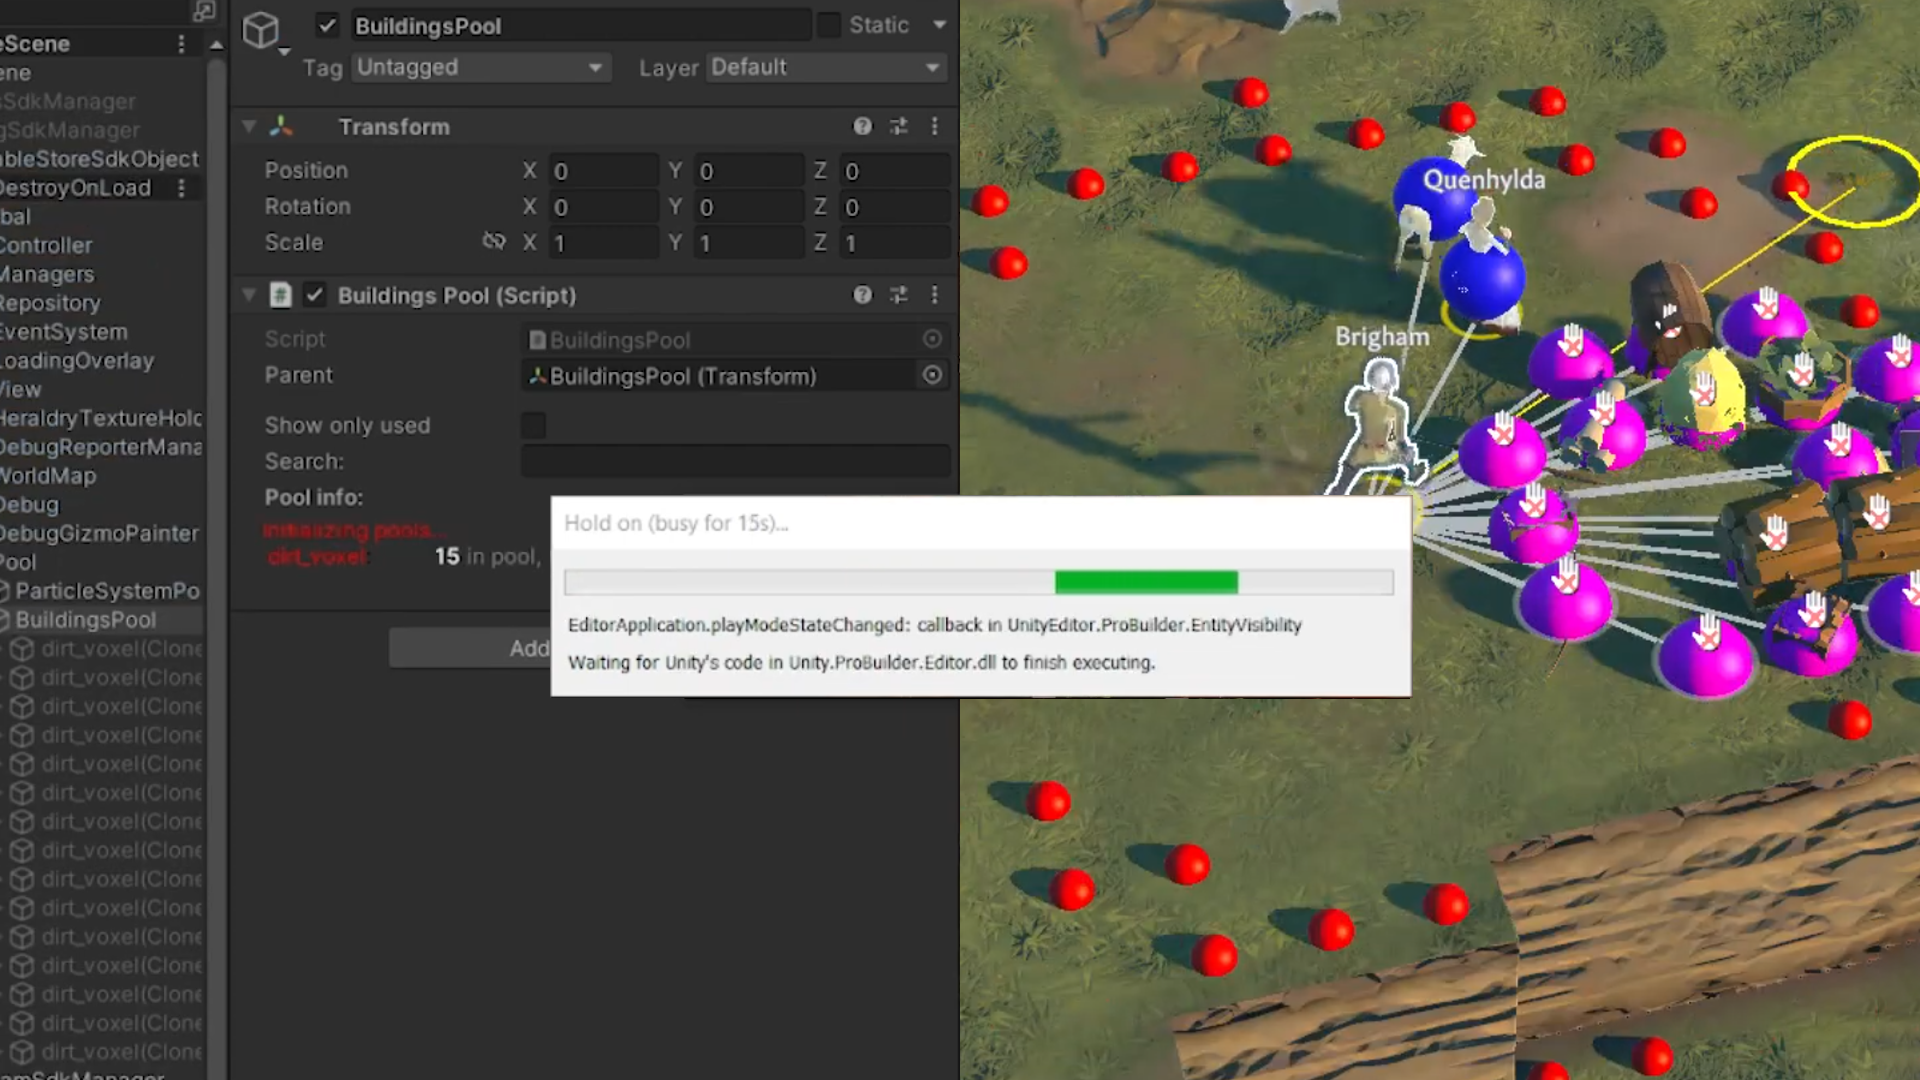This screenshot has width=1920, height=1080.
Task: Open the Scene row options dots in Hierarchy
Action: pyautogui.click(x=181, y=44)
